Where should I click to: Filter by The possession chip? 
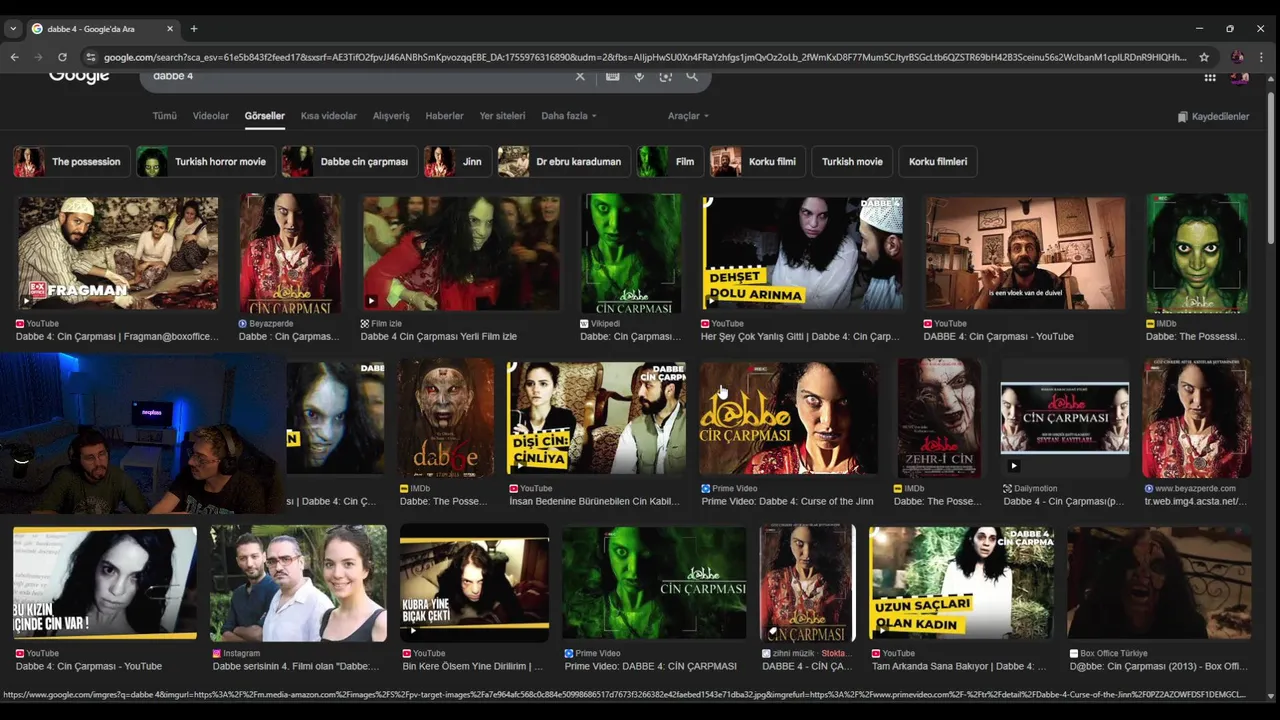70,161
